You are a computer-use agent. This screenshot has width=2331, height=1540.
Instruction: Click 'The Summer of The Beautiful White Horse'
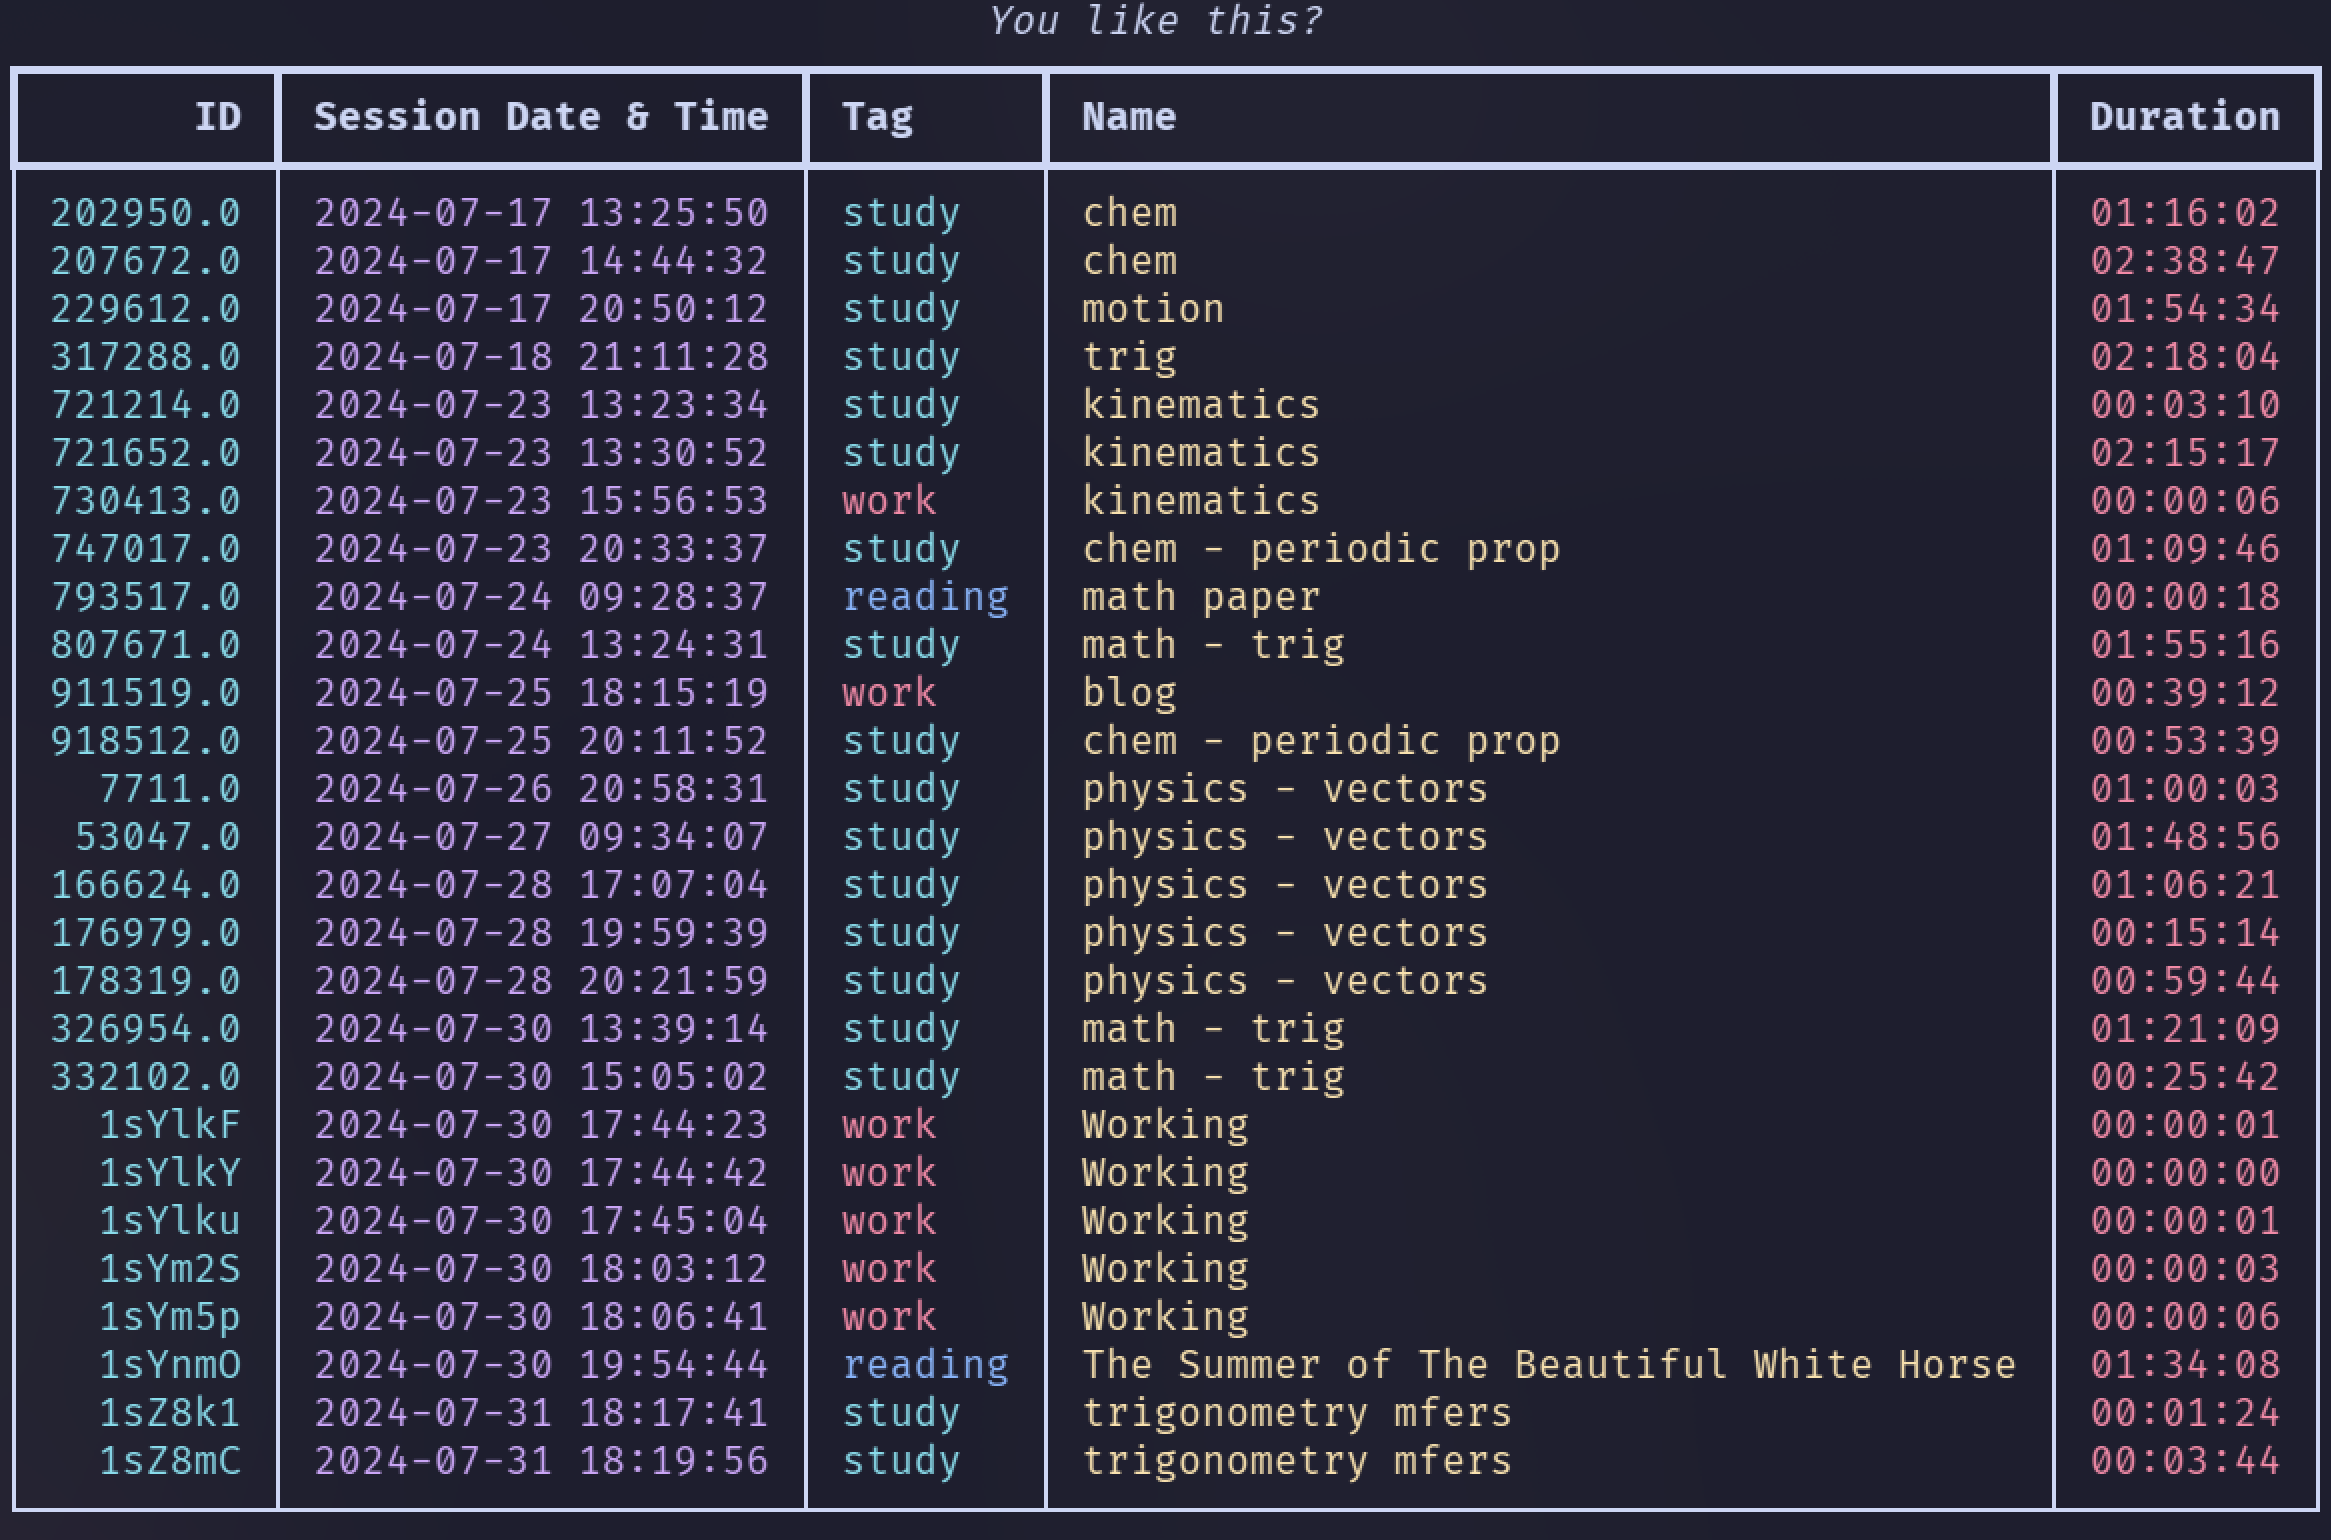[x=1549, y=1365]
